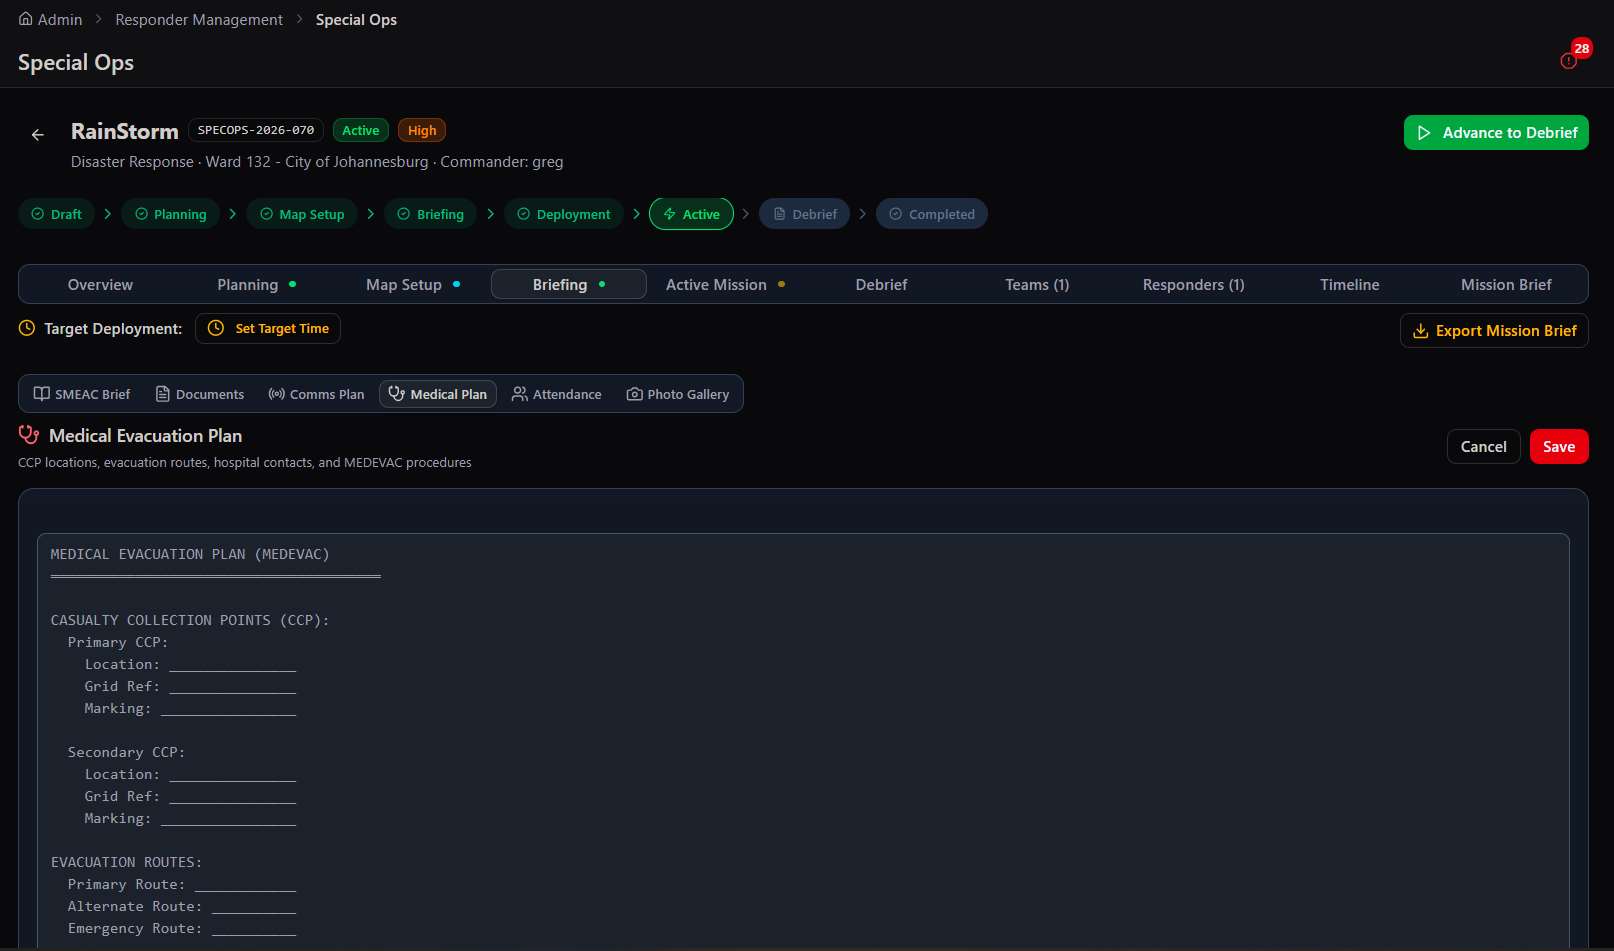The height and width of the screenshot is (951, 1614).
Task: Switch to the Overview tab
Action: [100, 285]
